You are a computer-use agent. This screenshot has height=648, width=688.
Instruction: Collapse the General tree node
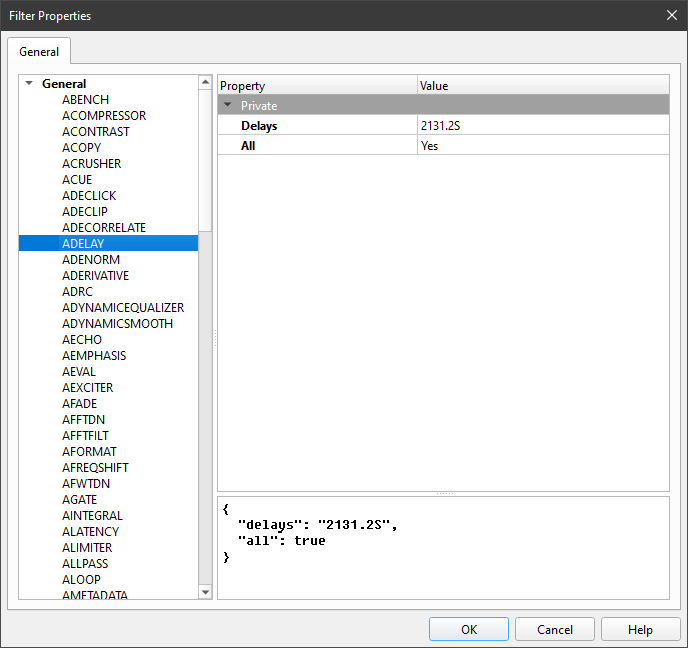click(30, 84)
